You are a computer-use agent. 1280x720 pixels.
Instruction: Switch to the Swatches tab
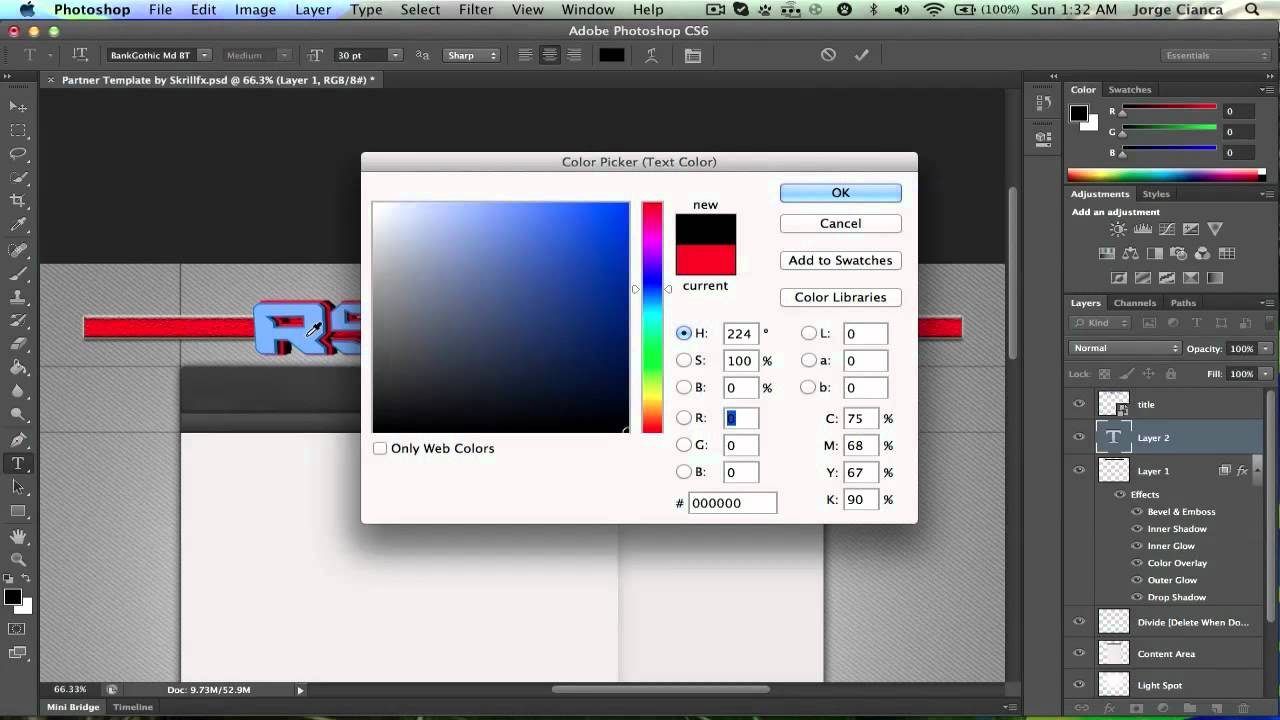[x=1129, y=89]
